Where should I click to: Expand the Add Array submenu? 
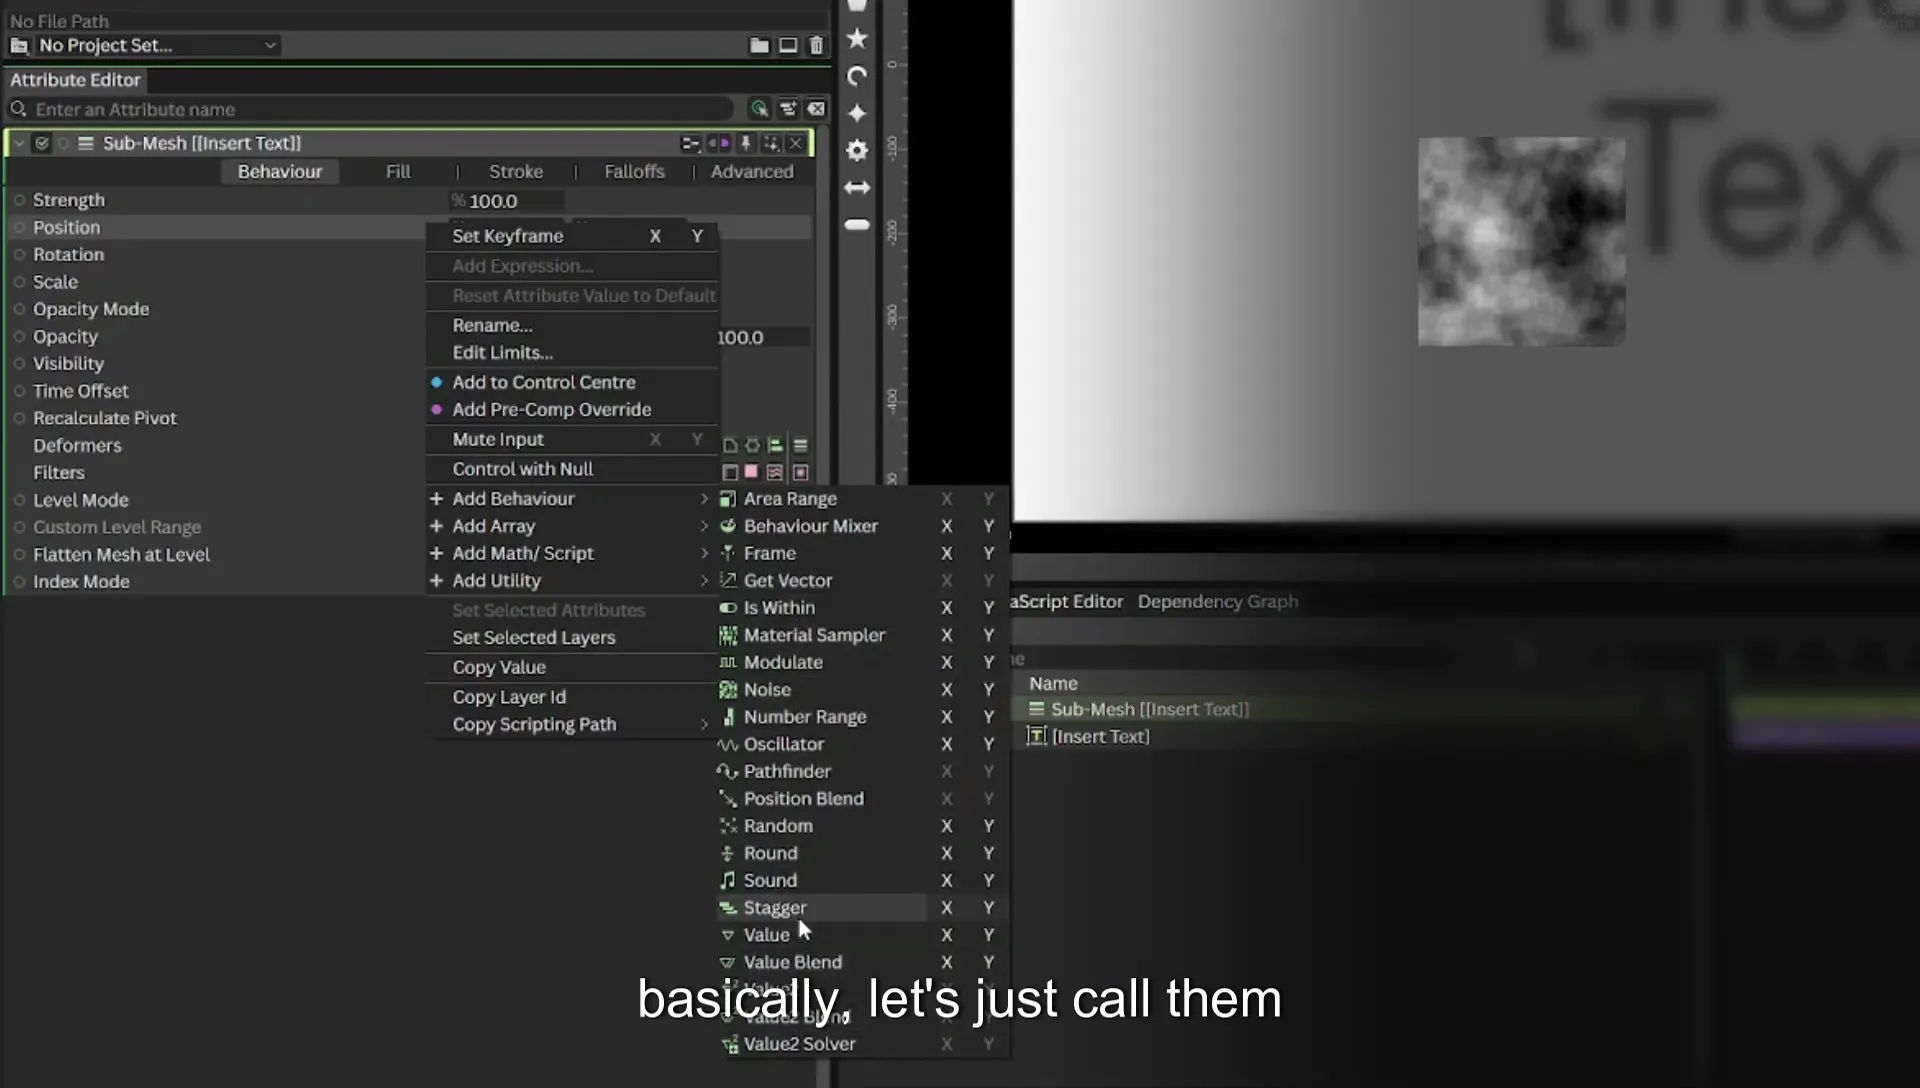pyautogui.click(x=571, y=526)
